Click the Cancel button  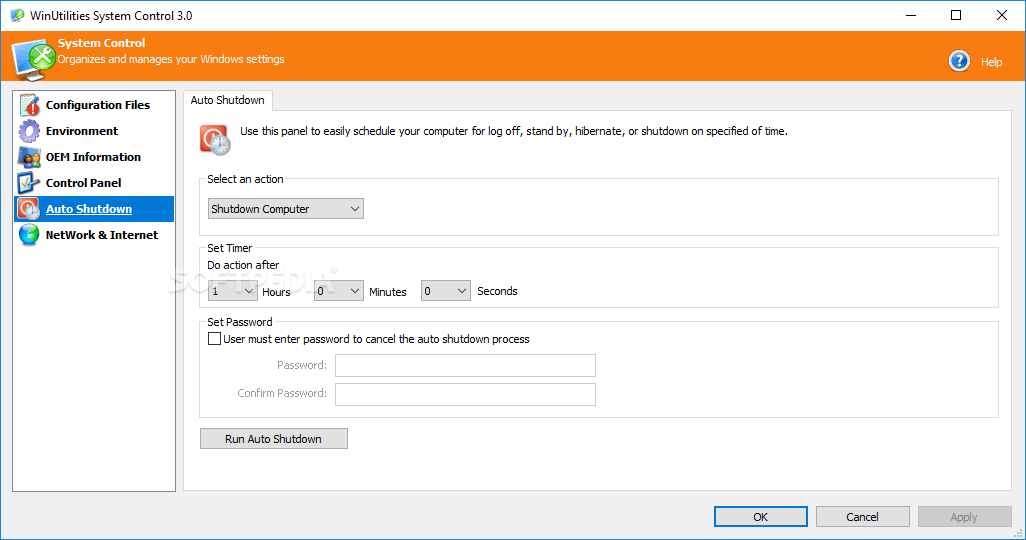click(862, 516)
